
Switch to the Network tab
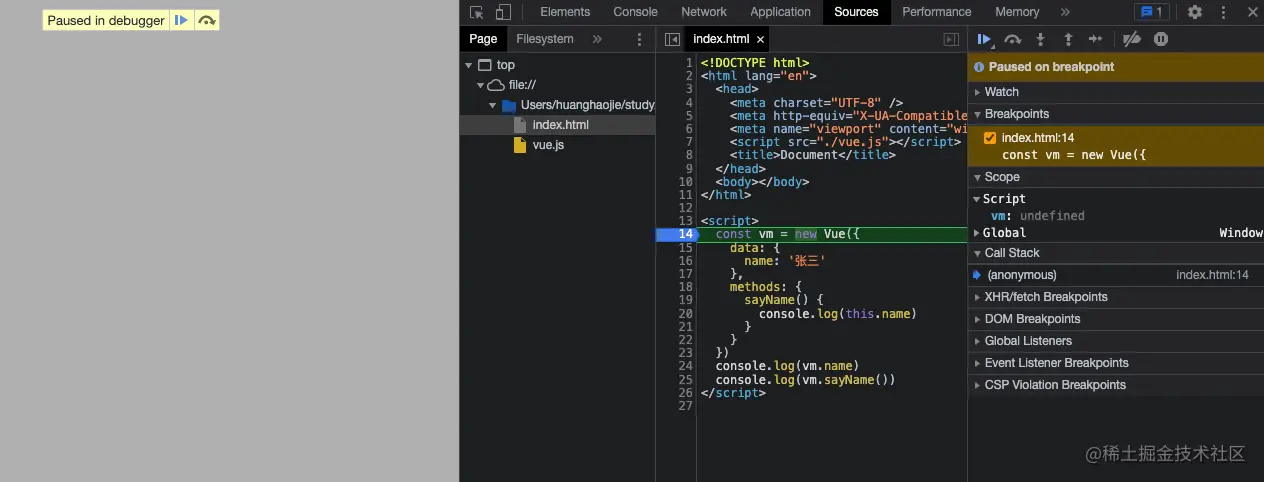704,12
